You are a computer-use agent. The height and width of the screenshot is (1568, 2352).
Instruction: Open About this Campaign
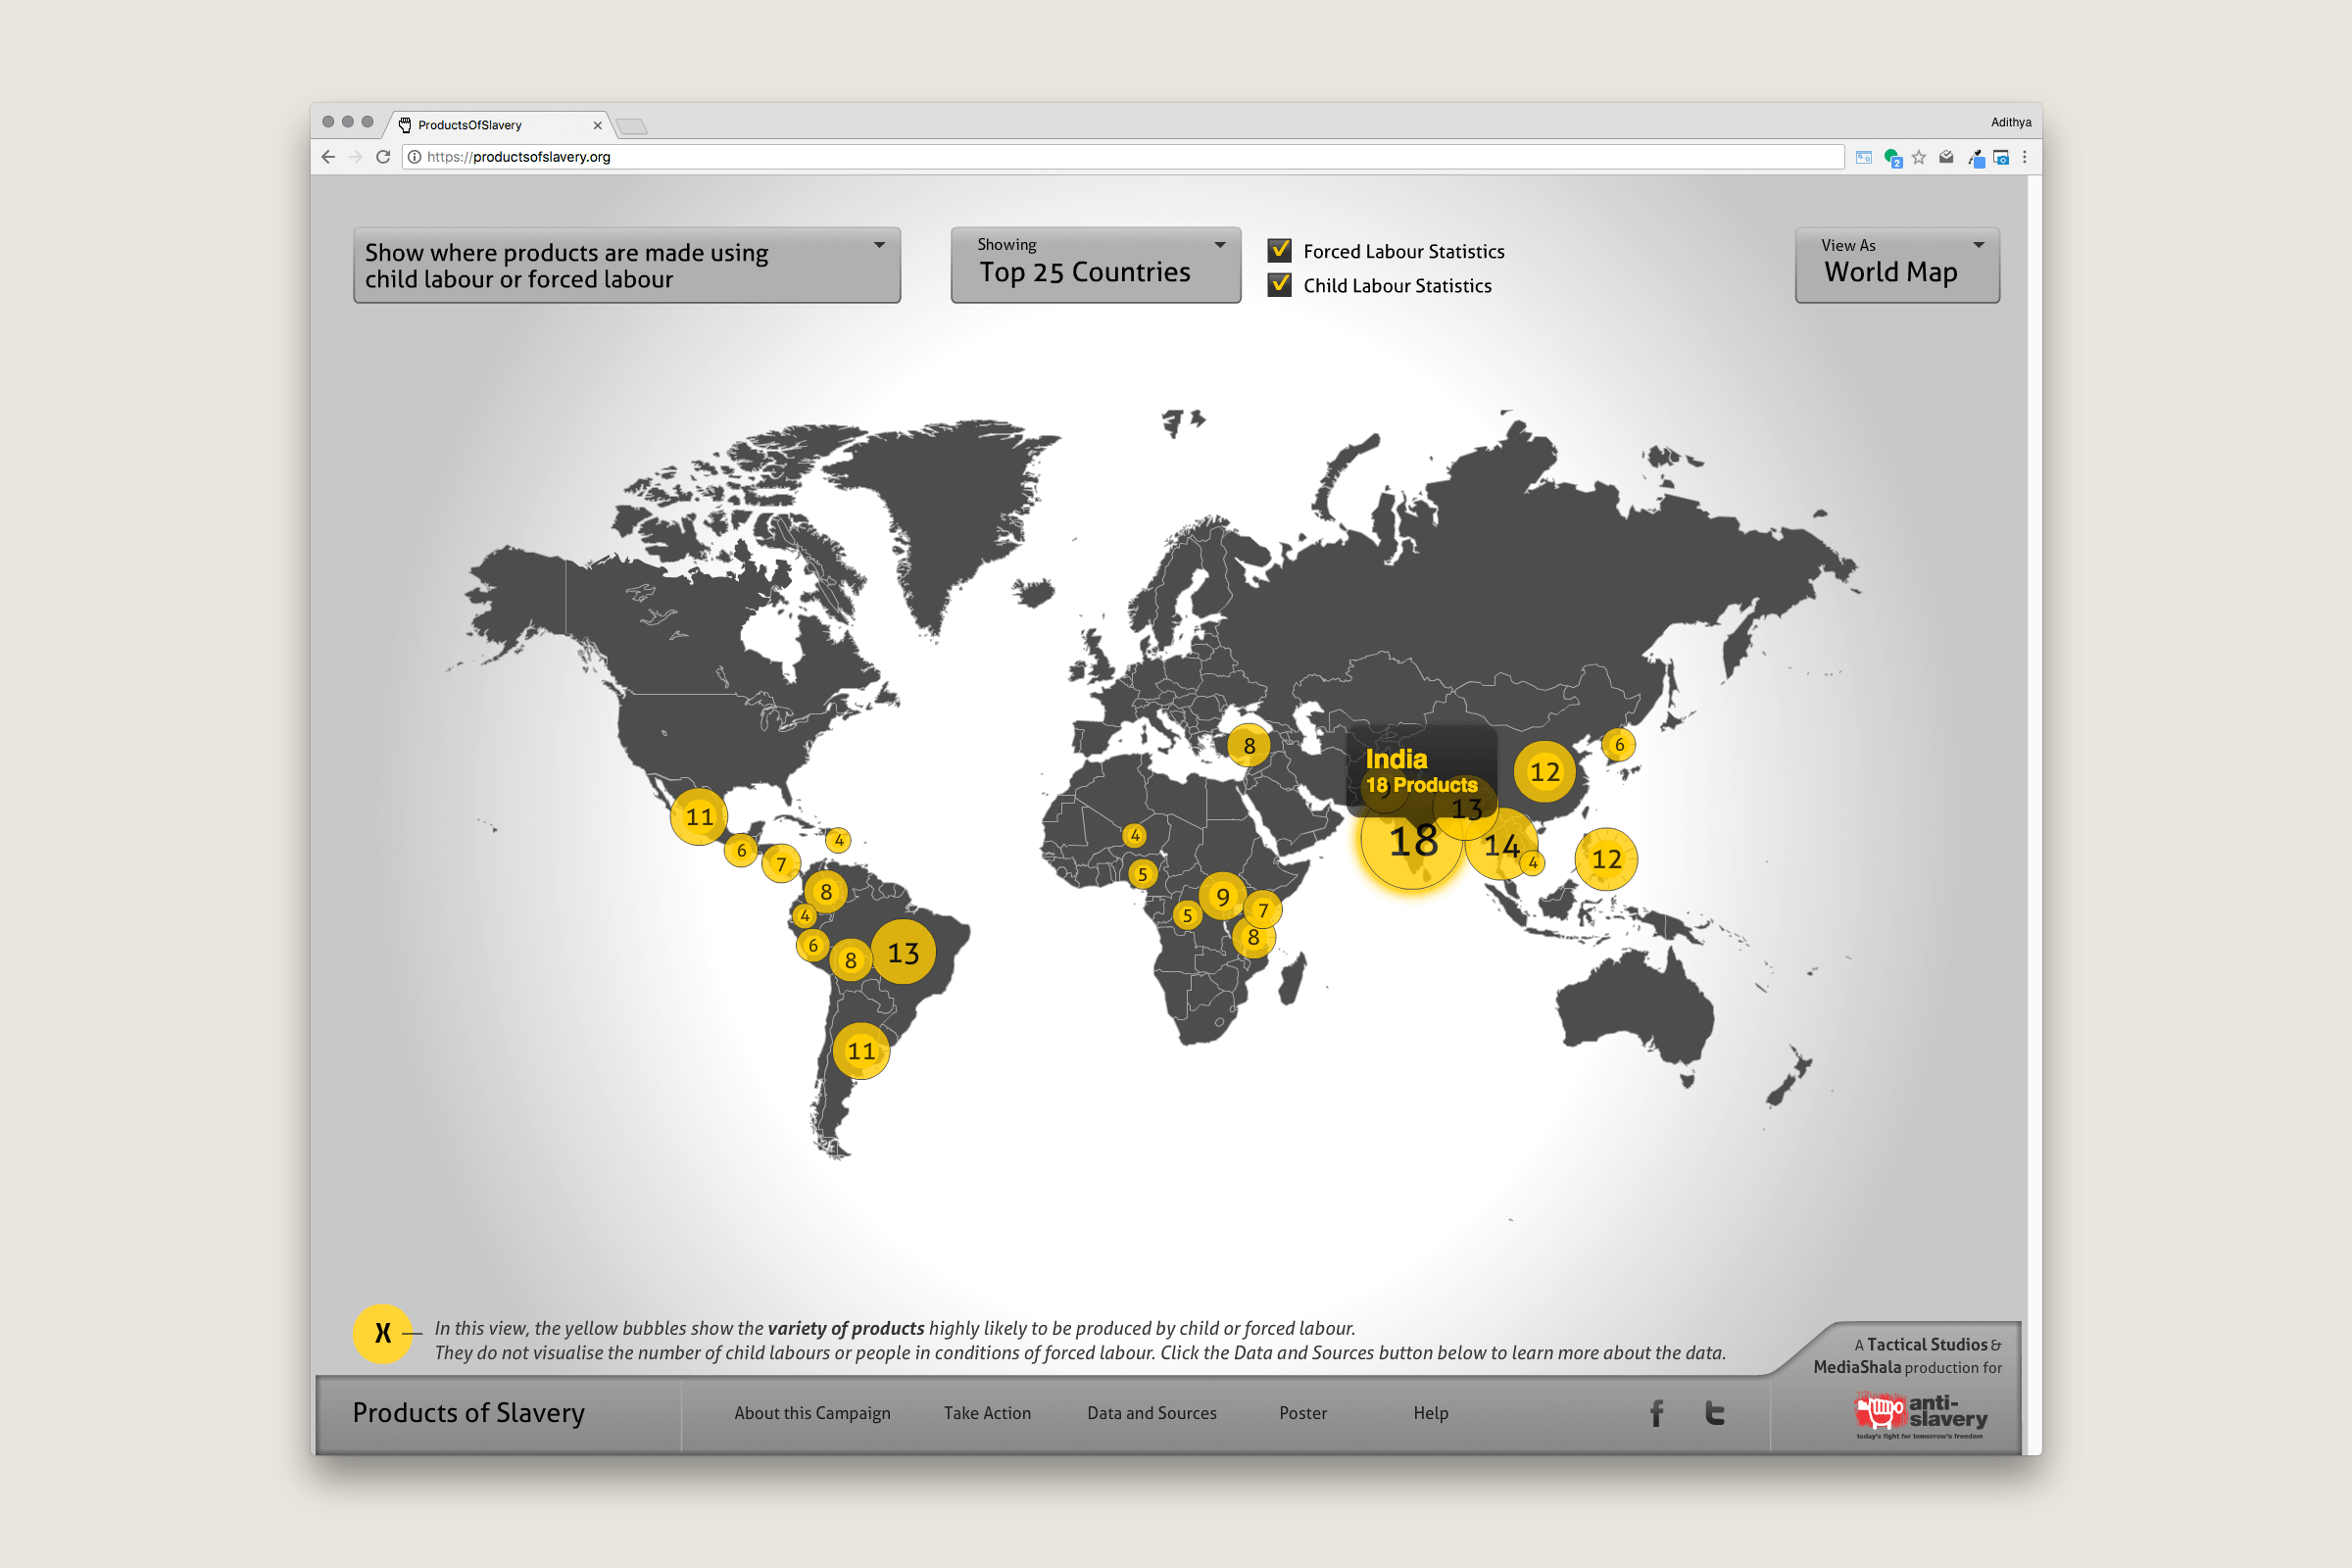(812, 1413)
